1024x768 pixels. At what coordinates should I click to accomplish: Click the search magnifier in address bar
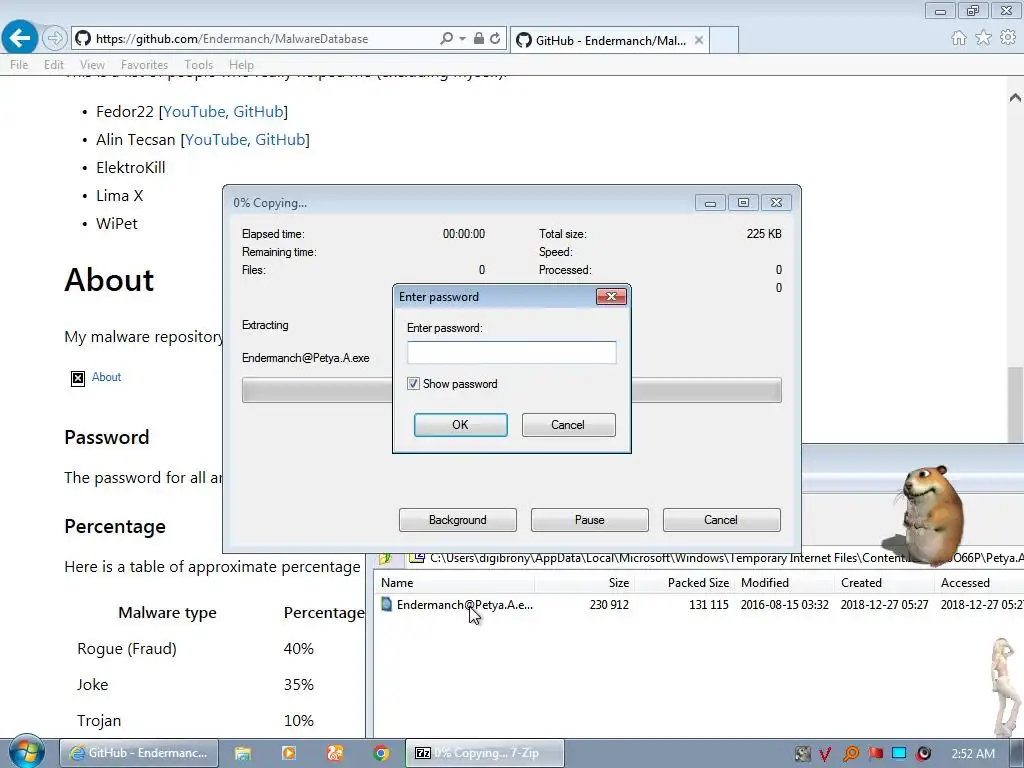click(446, 39)
